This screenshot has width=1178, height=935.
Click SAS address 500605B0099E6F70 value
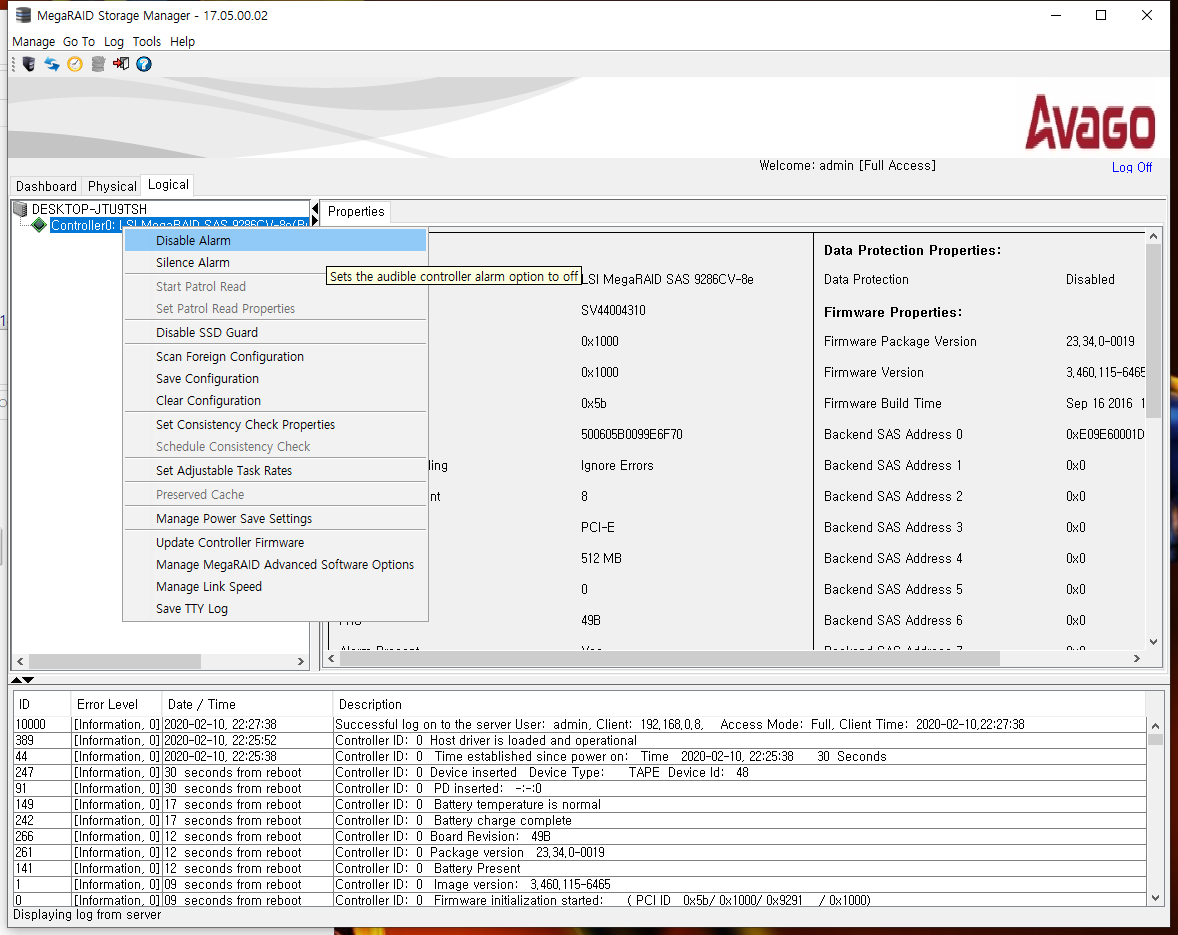(632, 434)
